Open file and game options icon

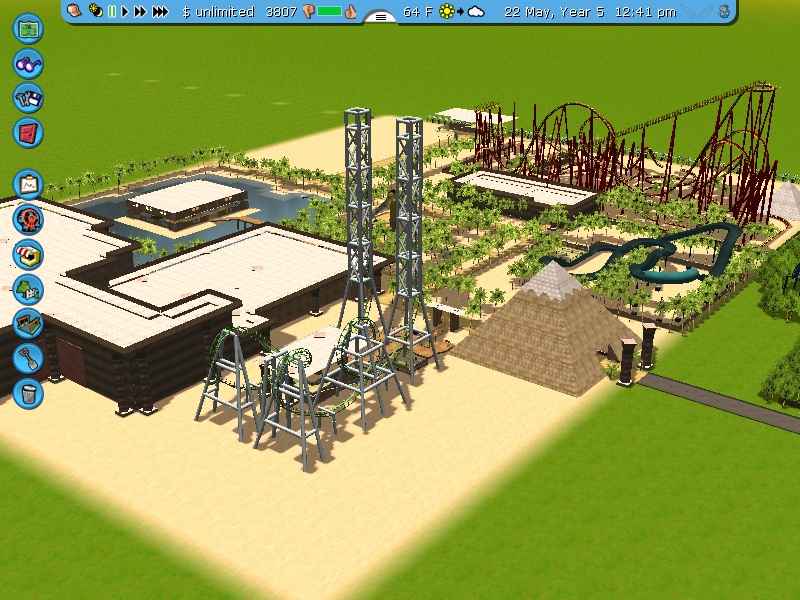pos(28,97)
